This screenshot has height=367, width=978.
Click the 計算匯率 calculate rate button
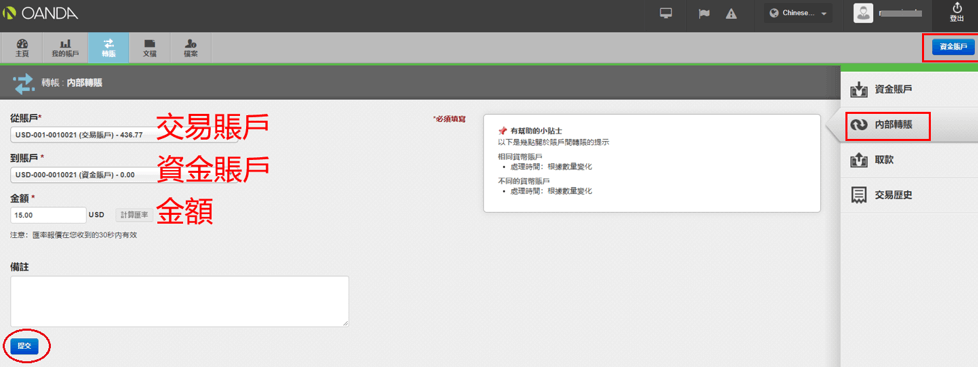pos(135,215)
